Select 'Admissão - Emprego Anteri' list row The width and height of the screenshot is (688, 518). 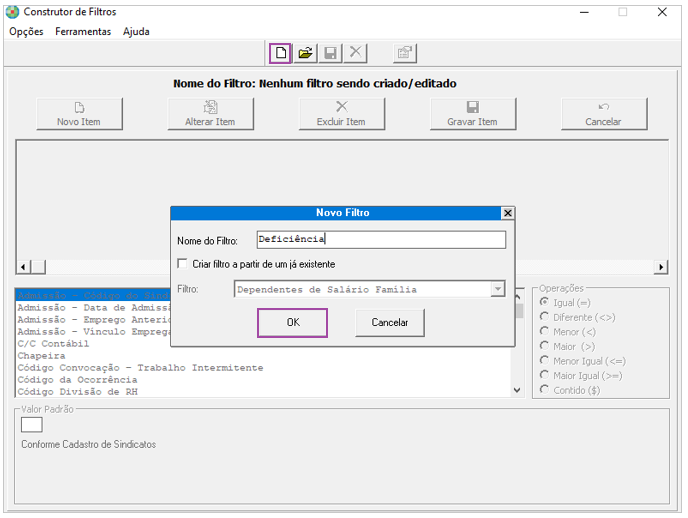(93, 319)
